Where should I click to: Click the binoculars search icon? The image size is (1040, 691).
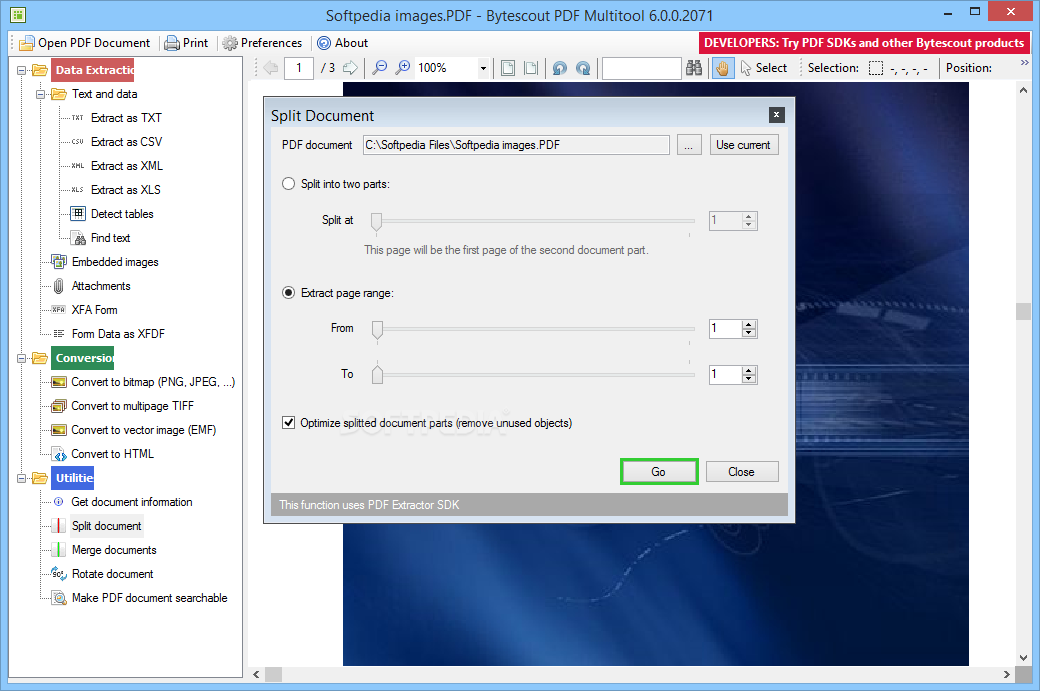[x=694, y=68]
